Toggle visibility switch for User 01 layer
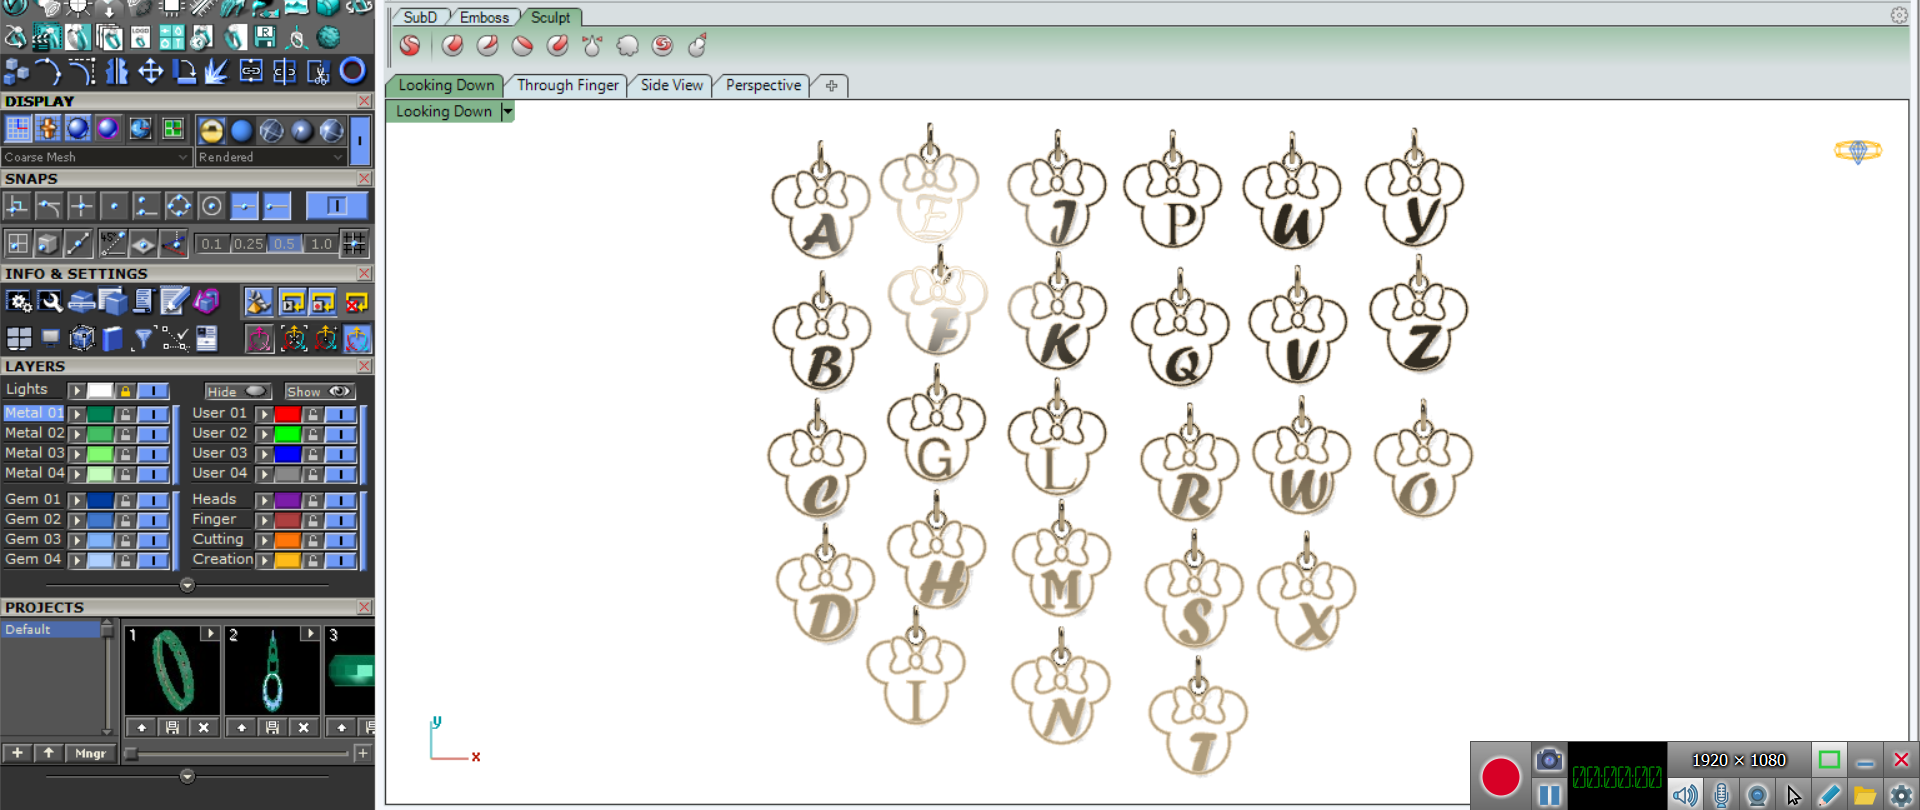This screenshot has height=810, width=1920. pyautogui.click(x=340, y=414)
